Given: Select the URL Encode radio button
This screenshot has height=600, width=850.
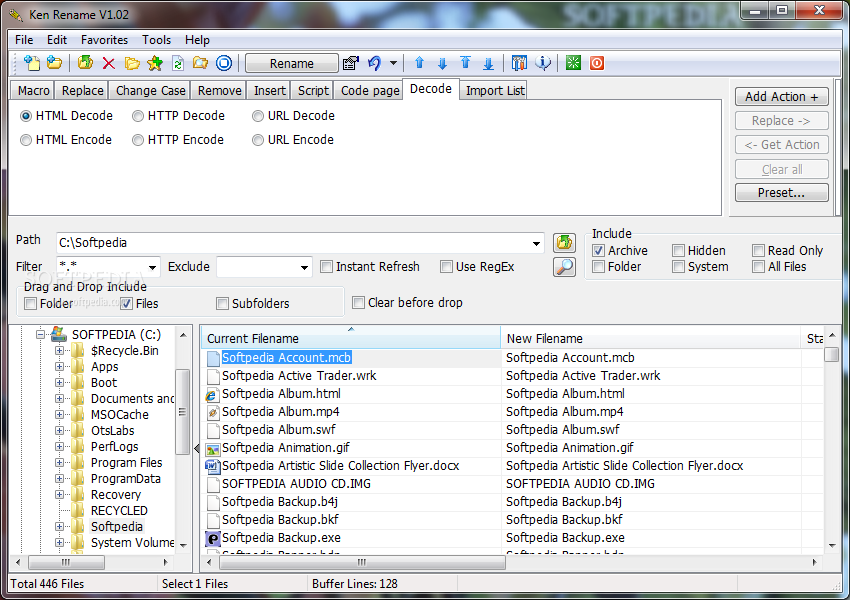Looking at the screenshot, I should tap(257, 140).
